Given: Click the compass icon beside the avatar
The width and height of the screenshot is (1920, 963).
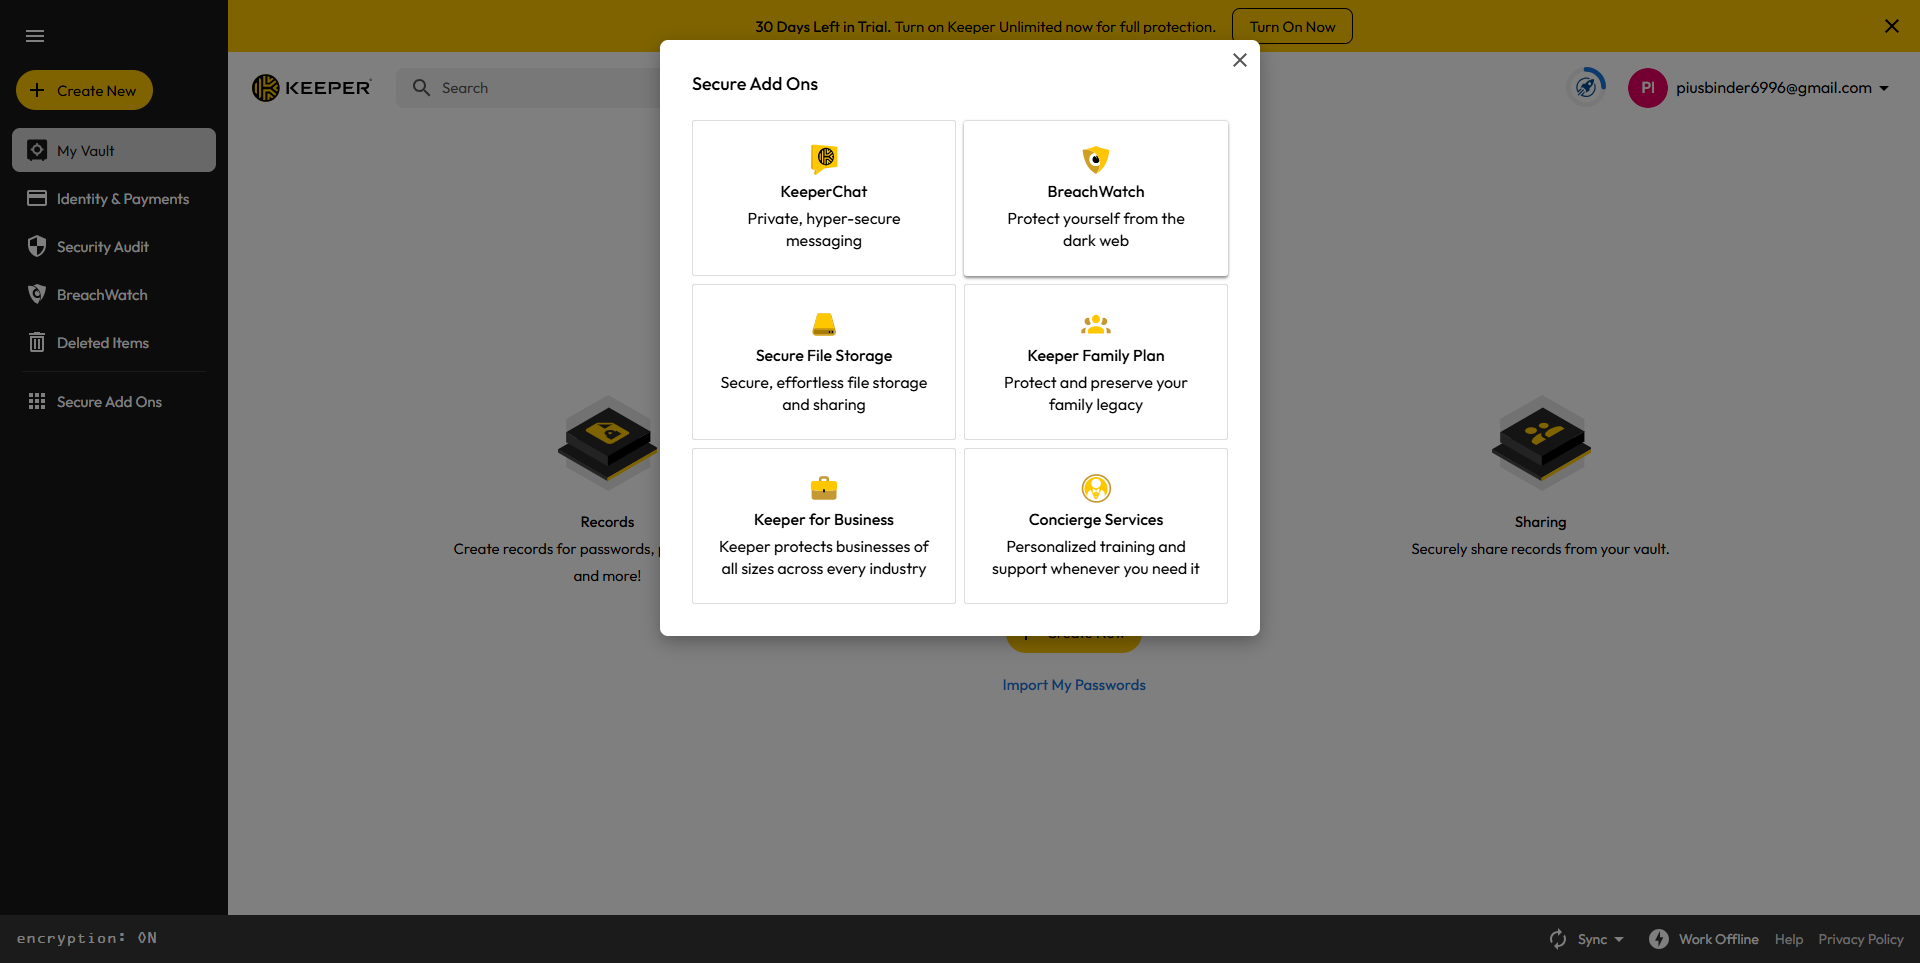Looking at the screenshot, I should pyautogui.click(x=1586, y=87).
